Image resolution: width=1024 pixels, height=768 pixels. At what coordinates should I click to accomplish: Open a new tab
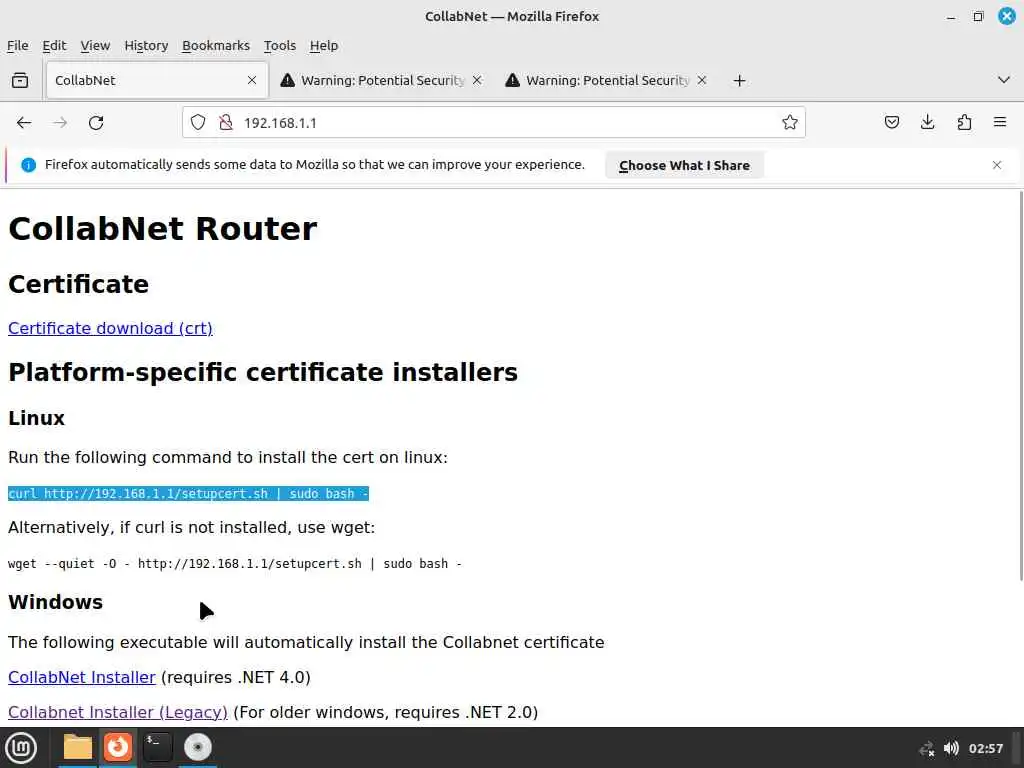point(739,80)
